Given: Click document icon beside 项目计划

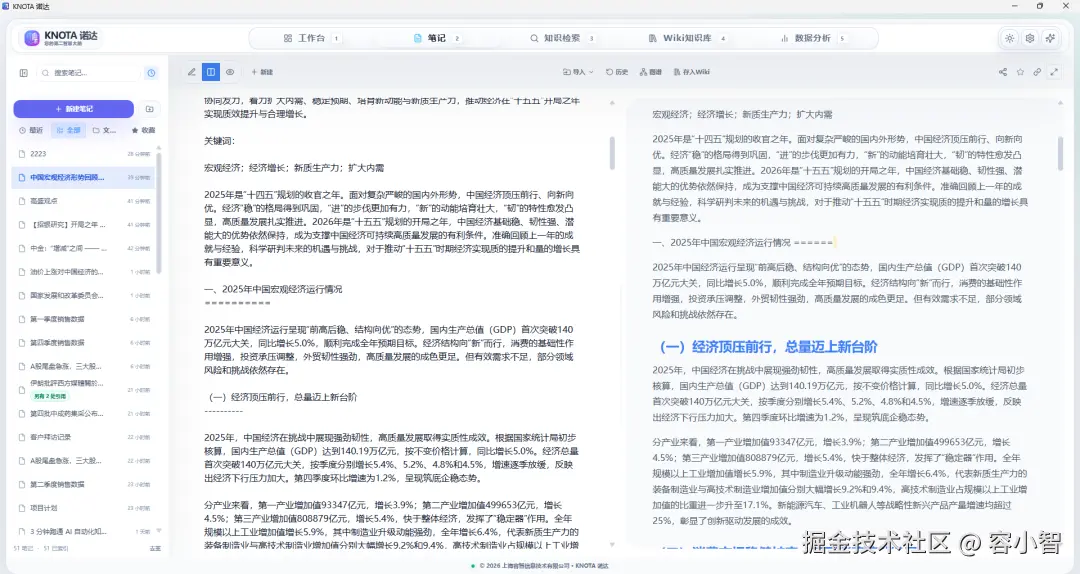Looking at the screenshot, I should 22,508.
